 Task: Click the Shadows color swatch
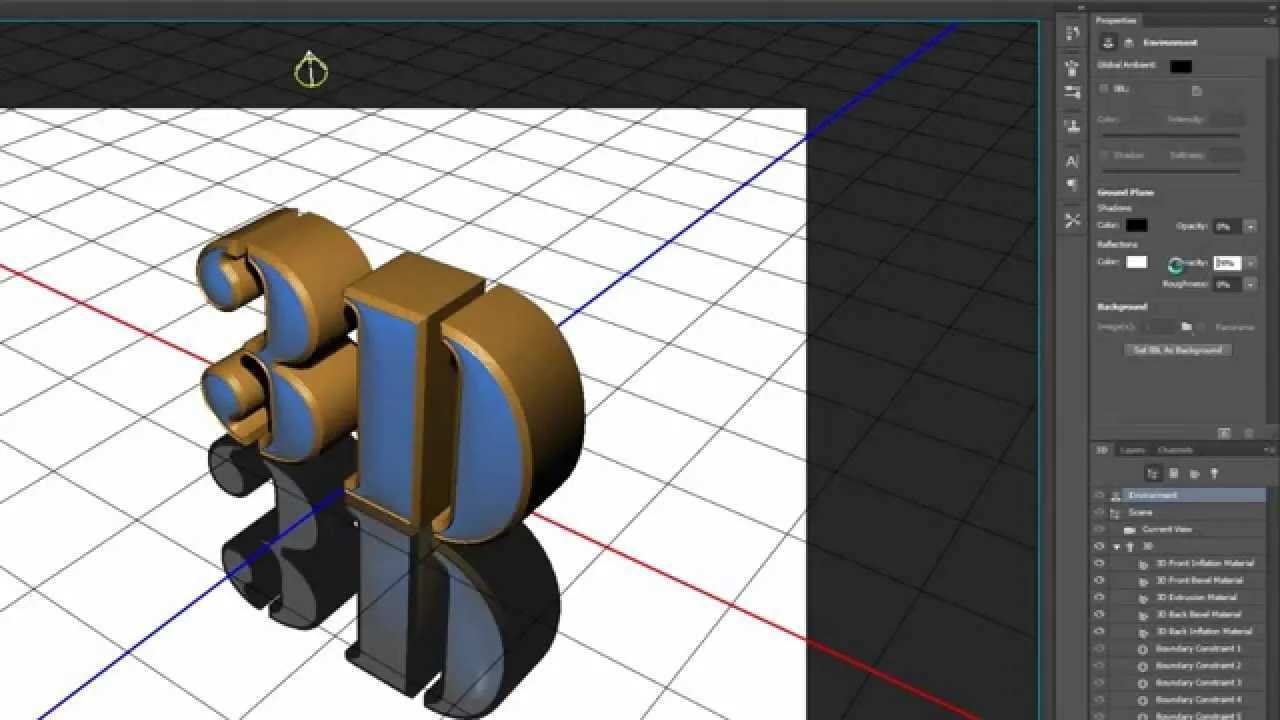1137,227
